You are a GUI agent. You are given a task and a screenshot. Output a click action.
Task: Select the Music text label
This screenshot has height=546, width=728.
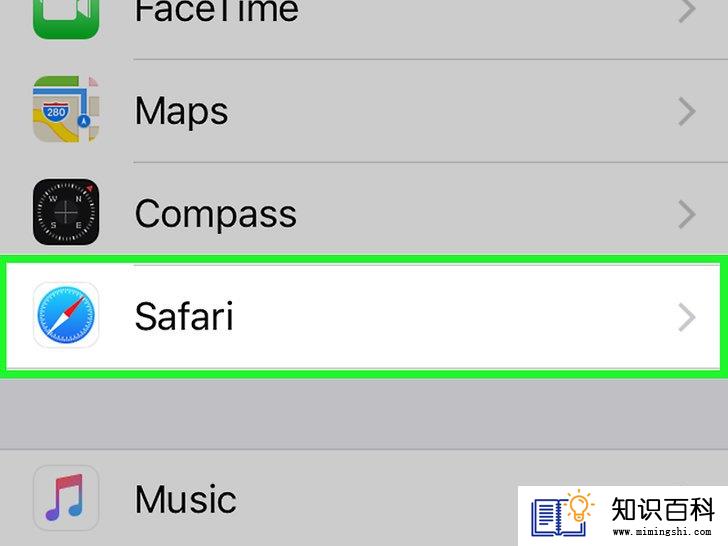(186, 499)
